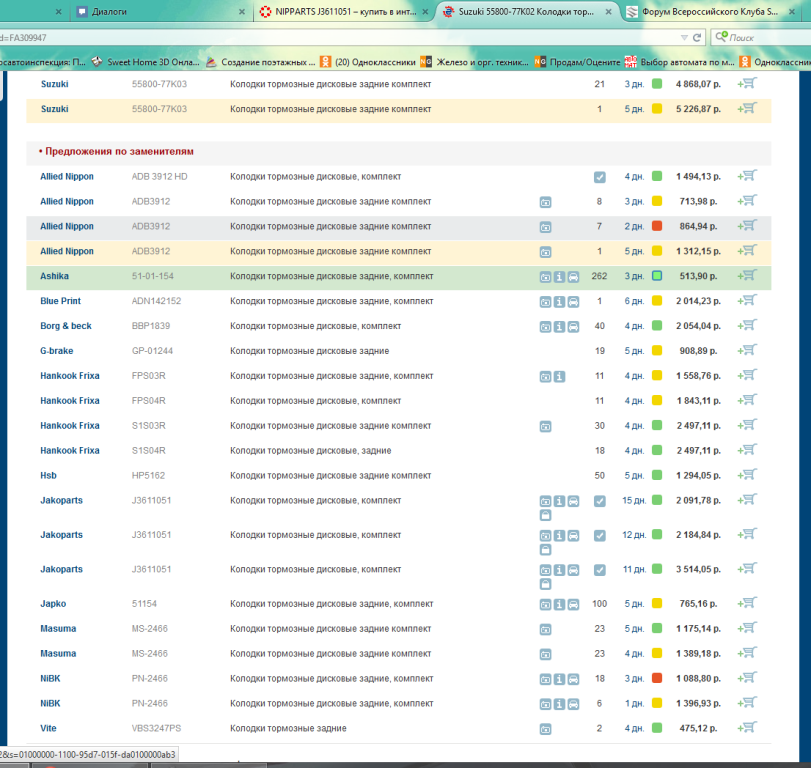Screen dimensions: 811x768
Task: Click availability checkmark on Jakoparts 15 дн. row
Action: [x=599, y=501]
